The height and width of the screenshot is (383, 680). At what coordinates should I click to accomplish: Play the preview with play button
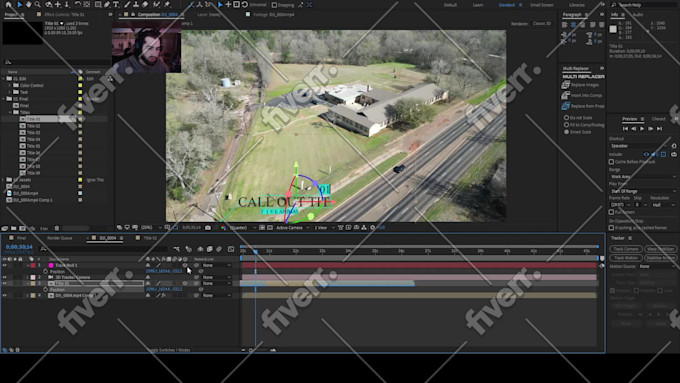642,128
